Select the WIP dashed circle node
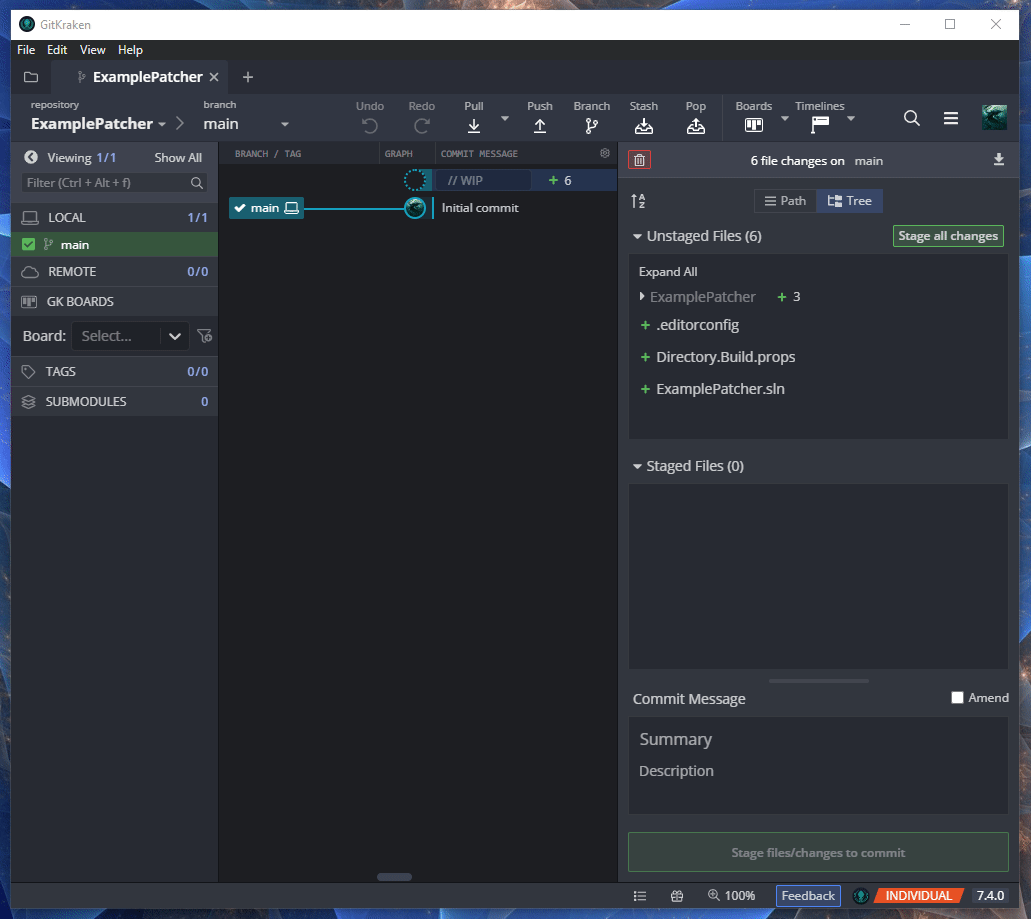This screenshot has width=1031, height=919. click(x=415, y=179)
